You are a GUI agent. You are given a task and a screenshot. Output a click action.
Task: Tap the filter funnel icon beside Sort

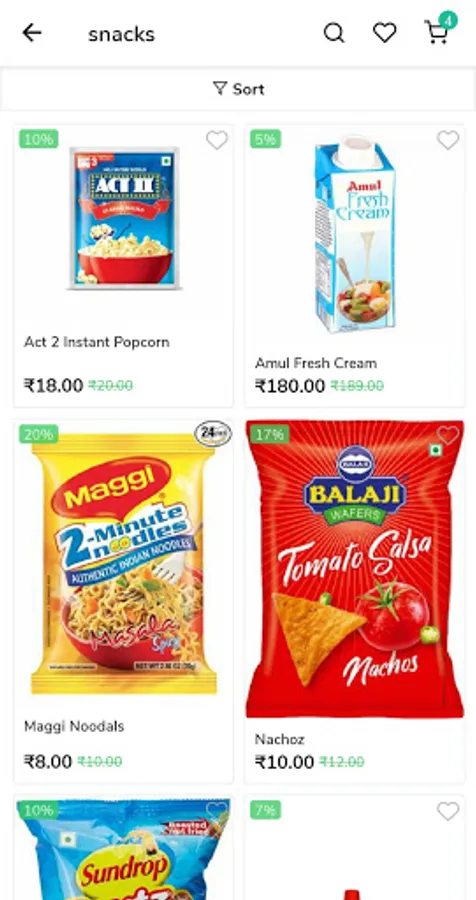point(220,88)
